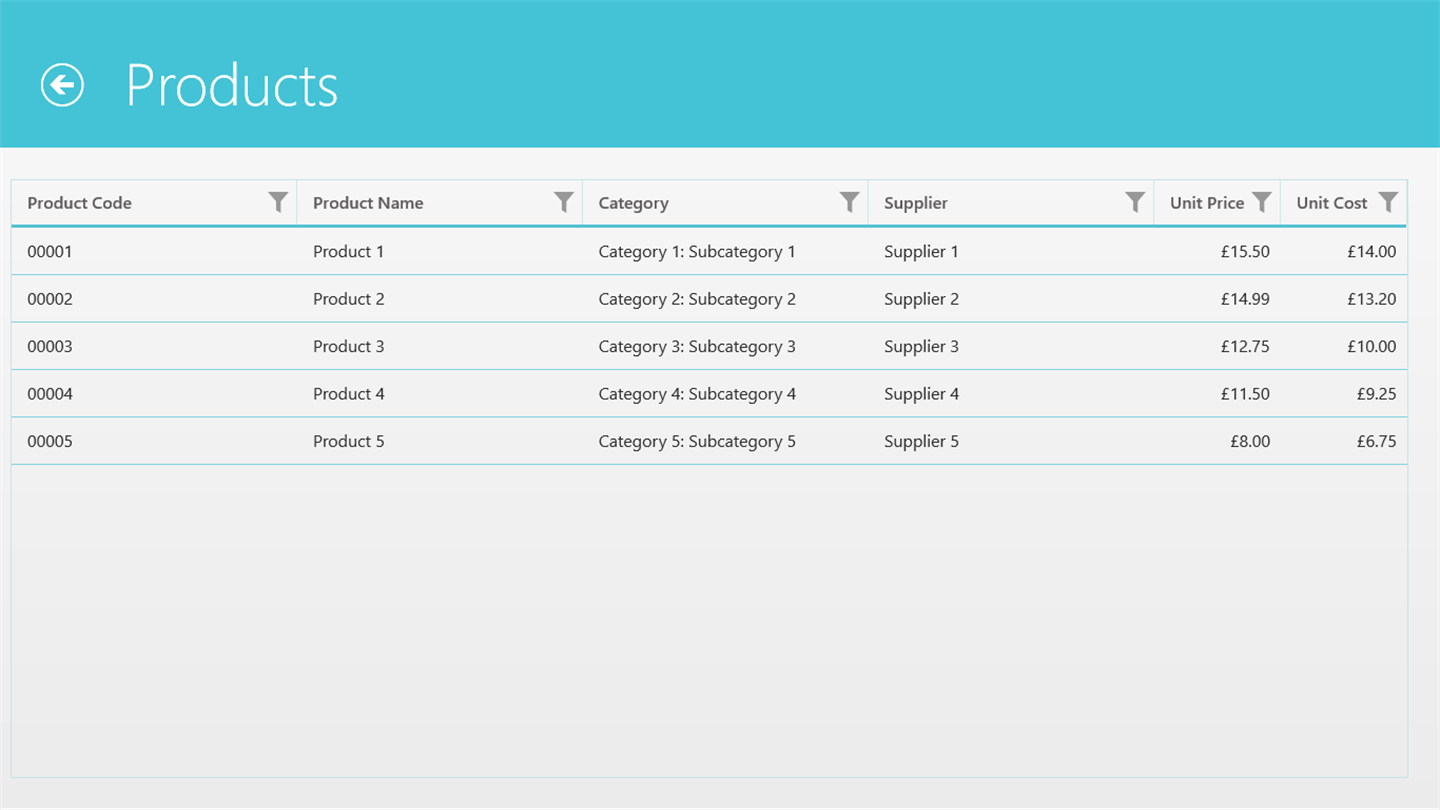Open the Category column filter
1440x810 pixels.
[x=849, y=202]
